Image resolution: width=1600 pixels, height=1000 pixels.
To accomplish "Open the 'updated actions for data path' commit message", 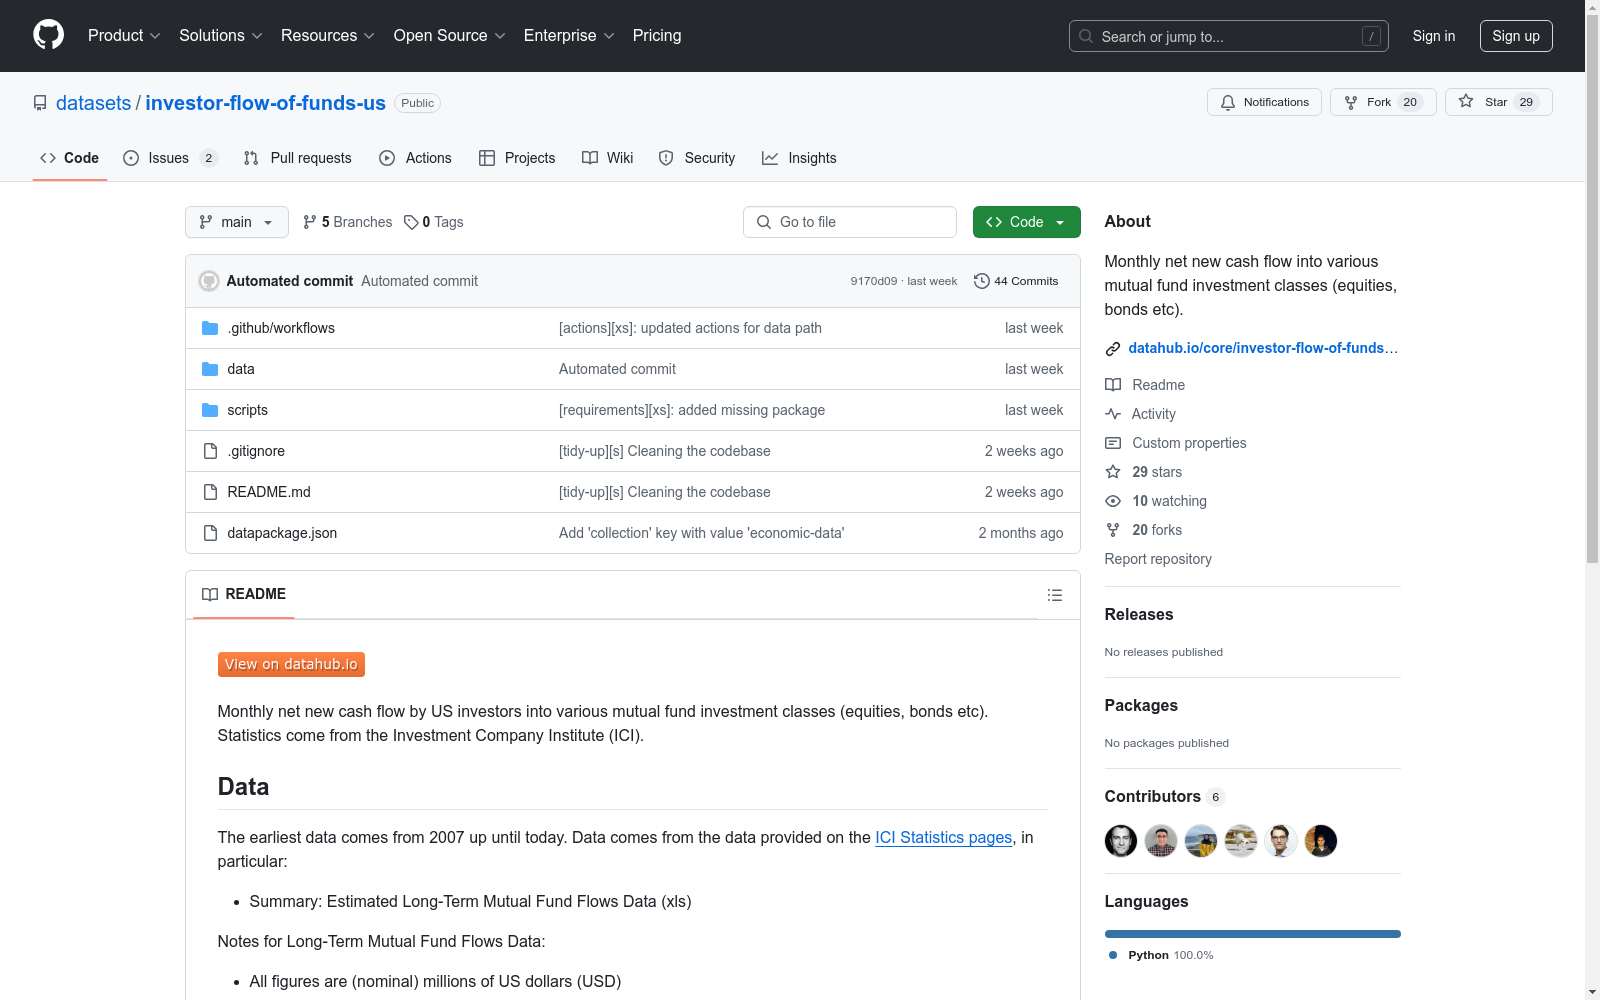I will tap(690, 328).
